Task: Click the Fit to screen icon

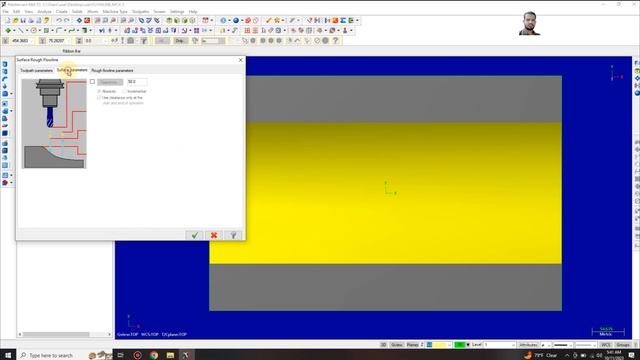Action: pos(80,20)
